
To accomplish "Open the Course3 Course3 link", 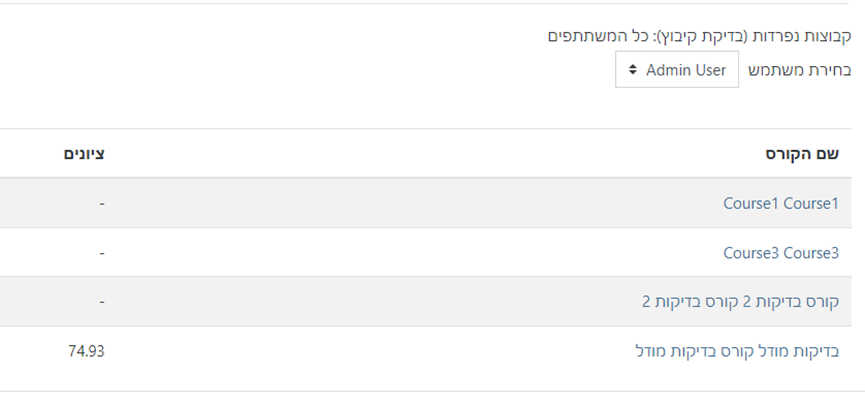I will (780, 252).
